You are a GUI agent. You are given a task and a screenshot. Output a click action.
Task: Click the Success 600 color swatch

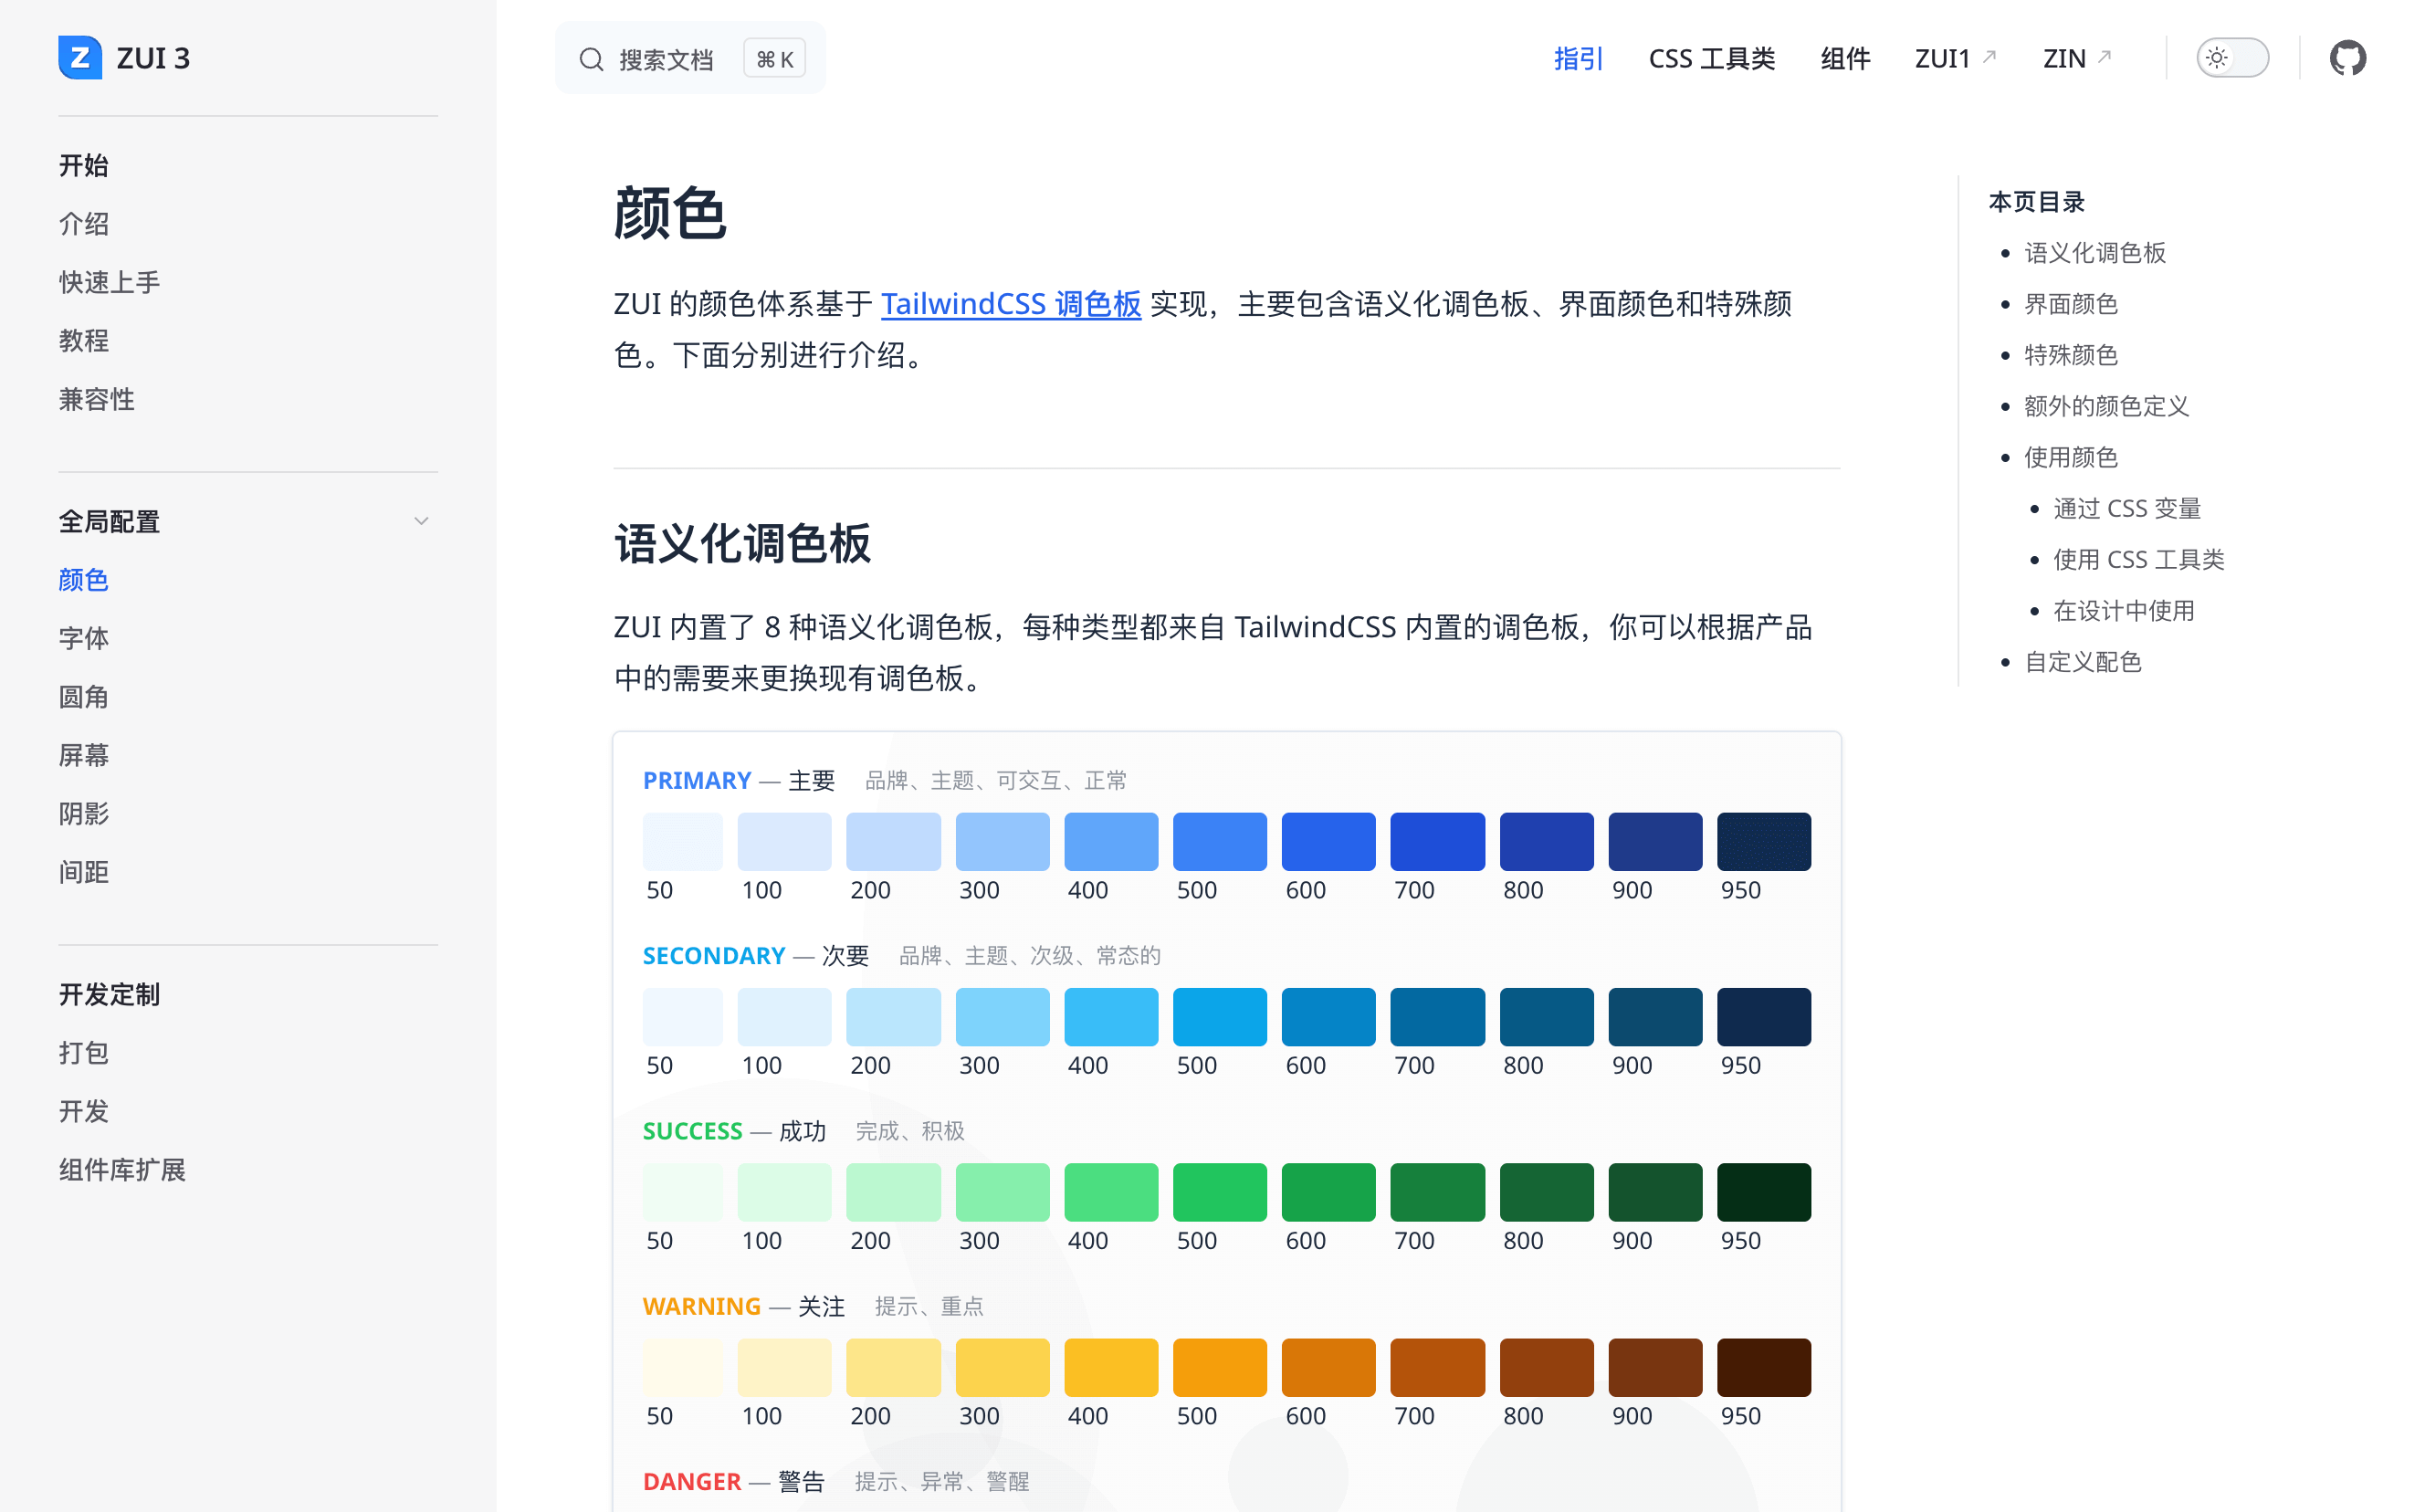pyautogui.click(x=1328, y=1191)
